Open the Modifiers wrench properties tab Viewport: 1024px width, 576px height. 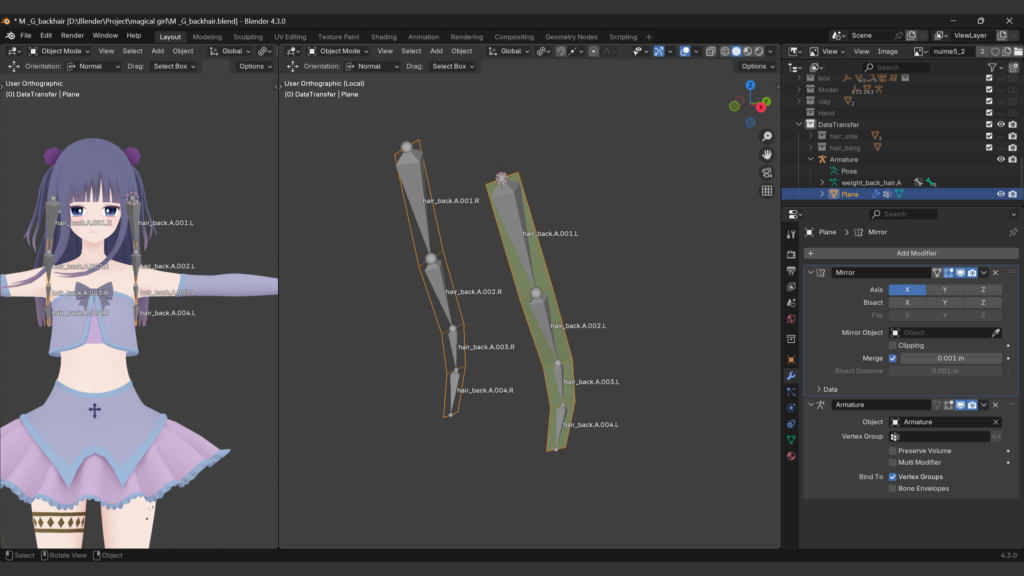[x=791, y=376]
